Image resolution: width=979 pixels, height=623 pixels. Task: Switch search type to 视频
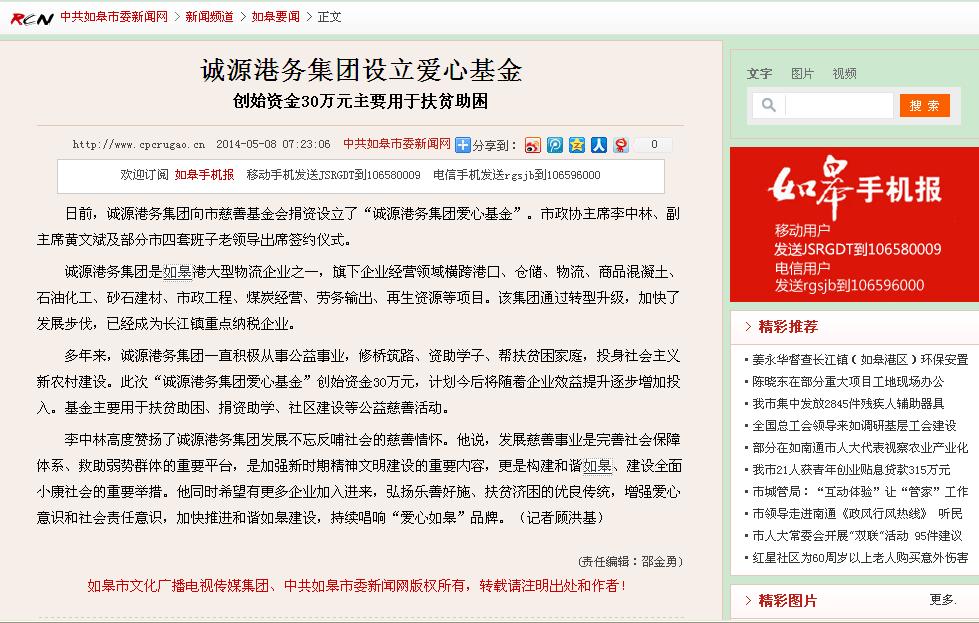[x=844, y=74]
